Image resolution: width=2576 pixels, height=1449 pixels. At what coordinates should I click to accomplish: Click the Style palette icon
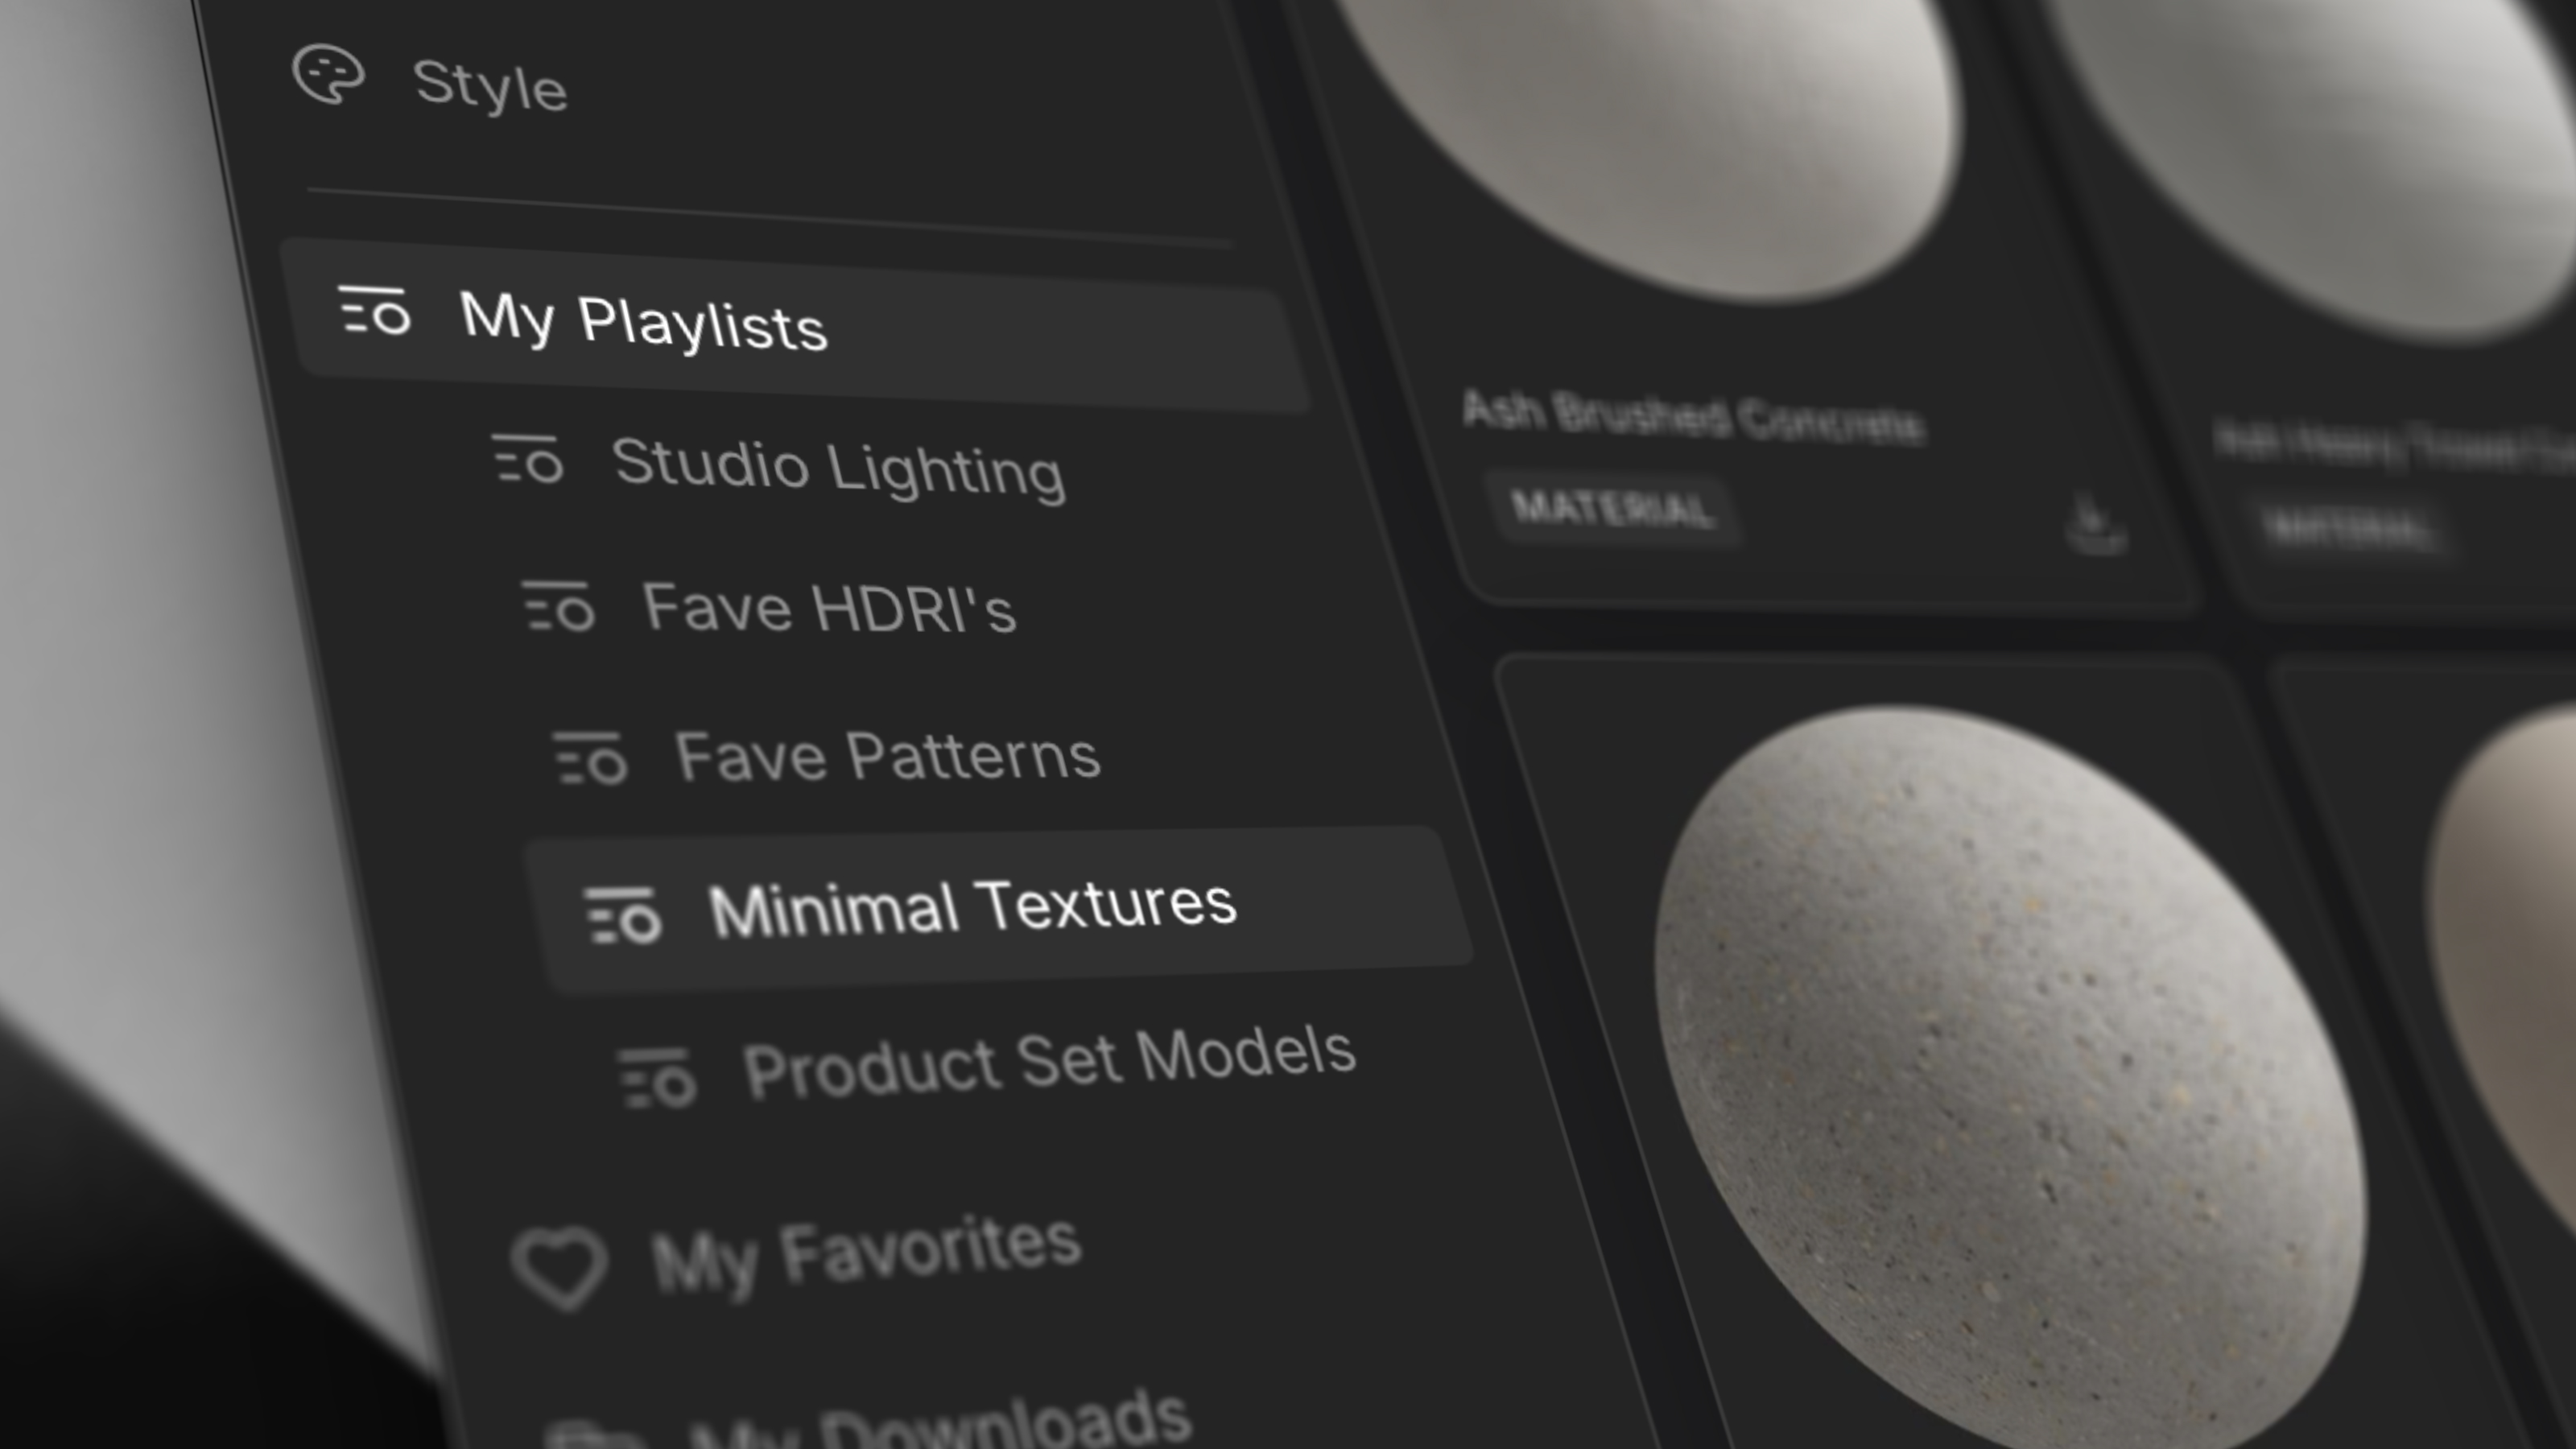click(x=328, y=74)
